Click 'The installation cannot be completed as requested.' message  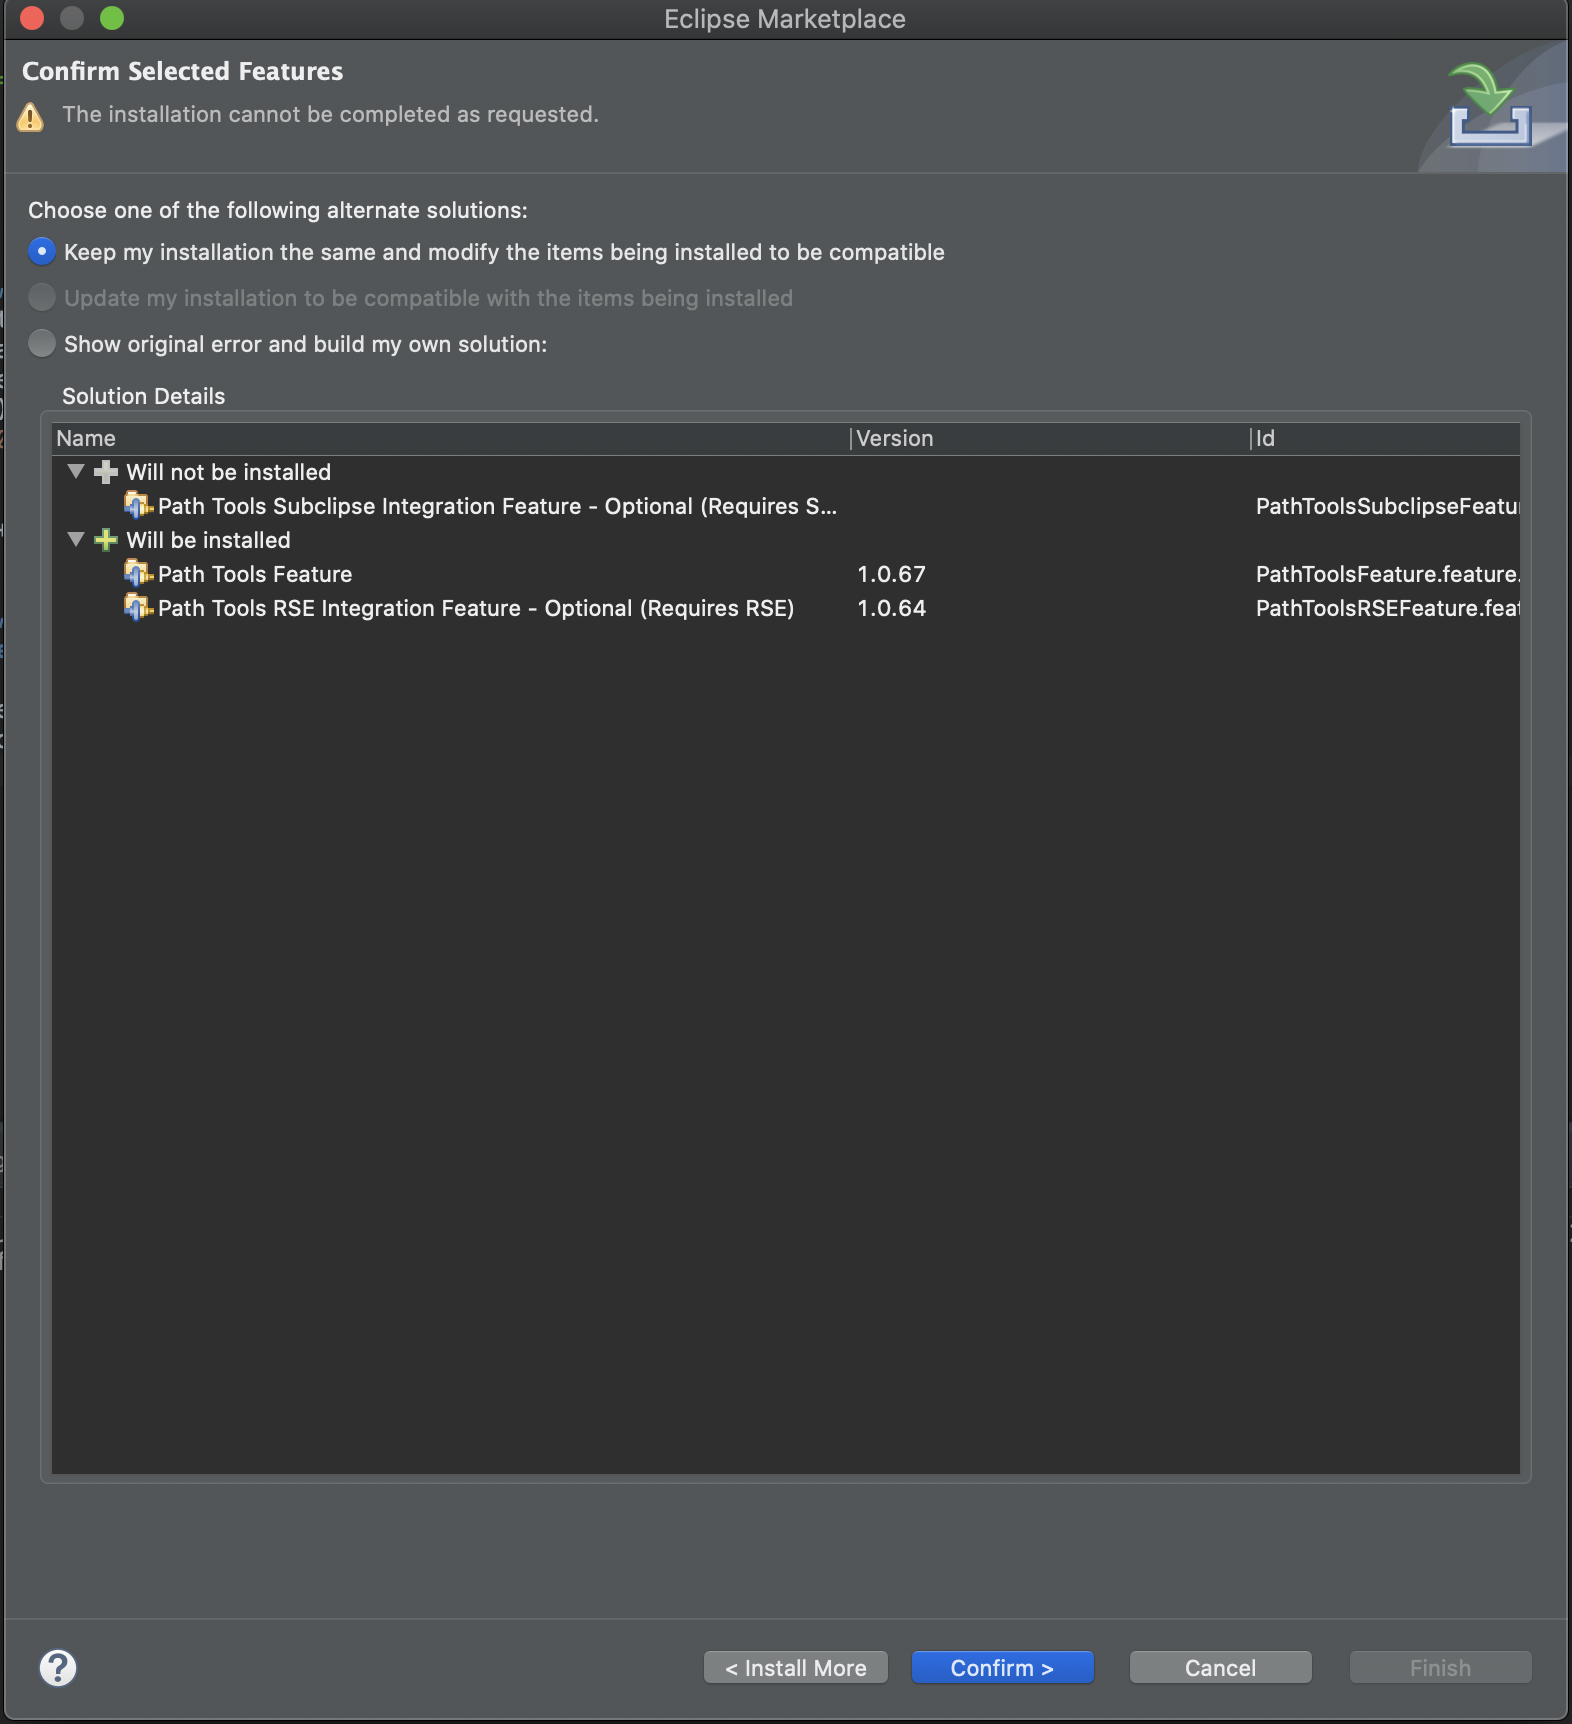click(x=330, y=114)
